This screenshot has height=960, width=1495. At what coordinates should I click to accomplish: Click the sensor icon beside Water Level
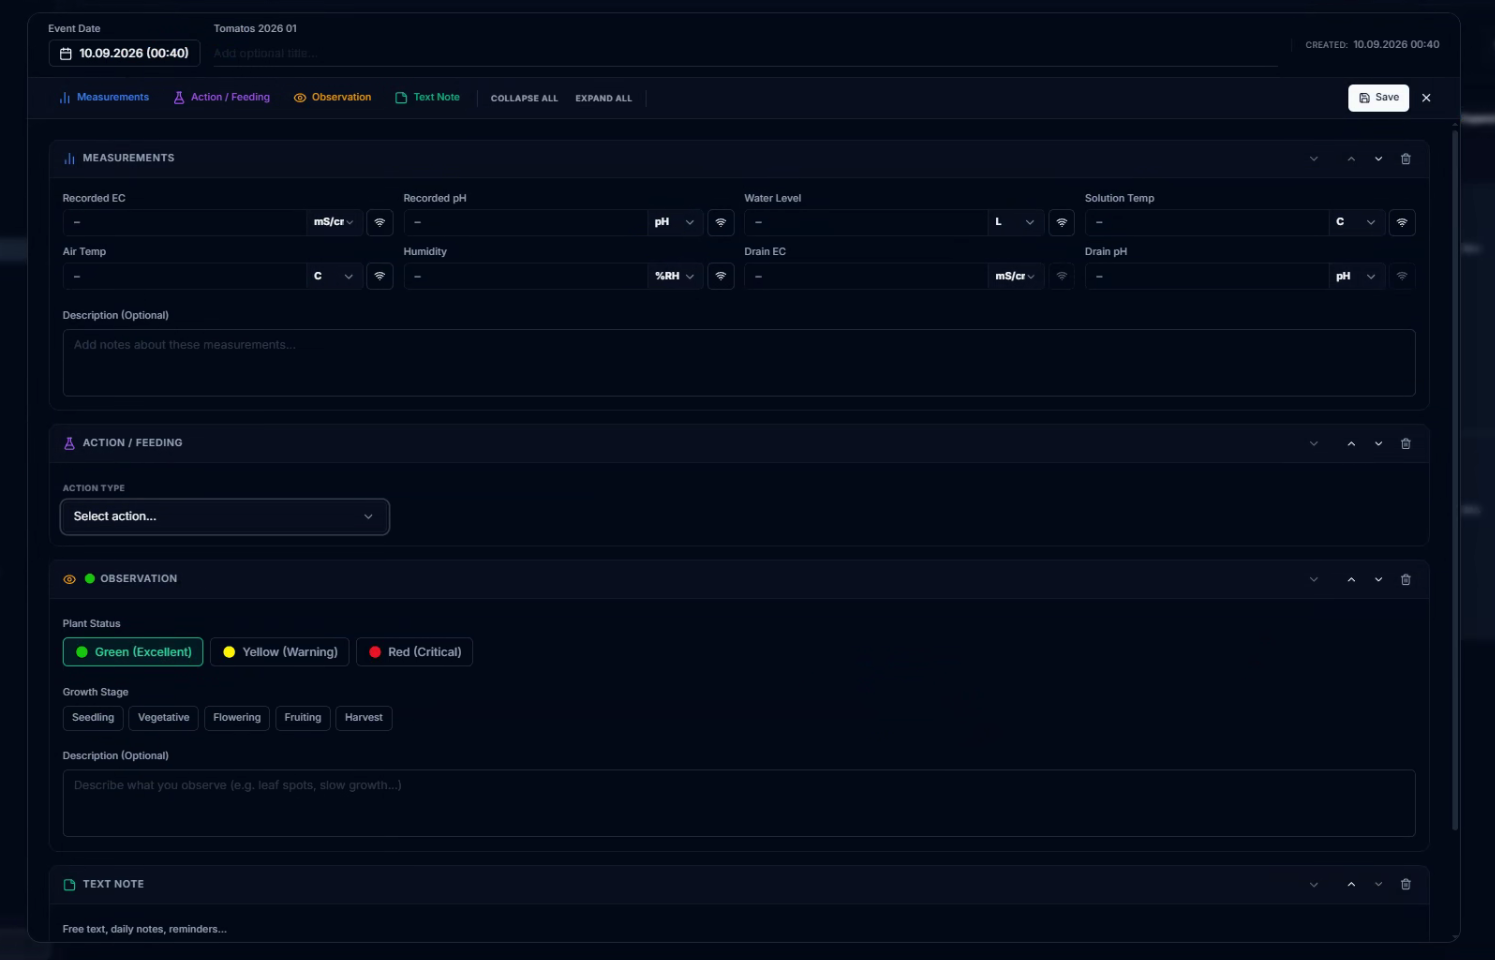click(x=1062, y=222)
